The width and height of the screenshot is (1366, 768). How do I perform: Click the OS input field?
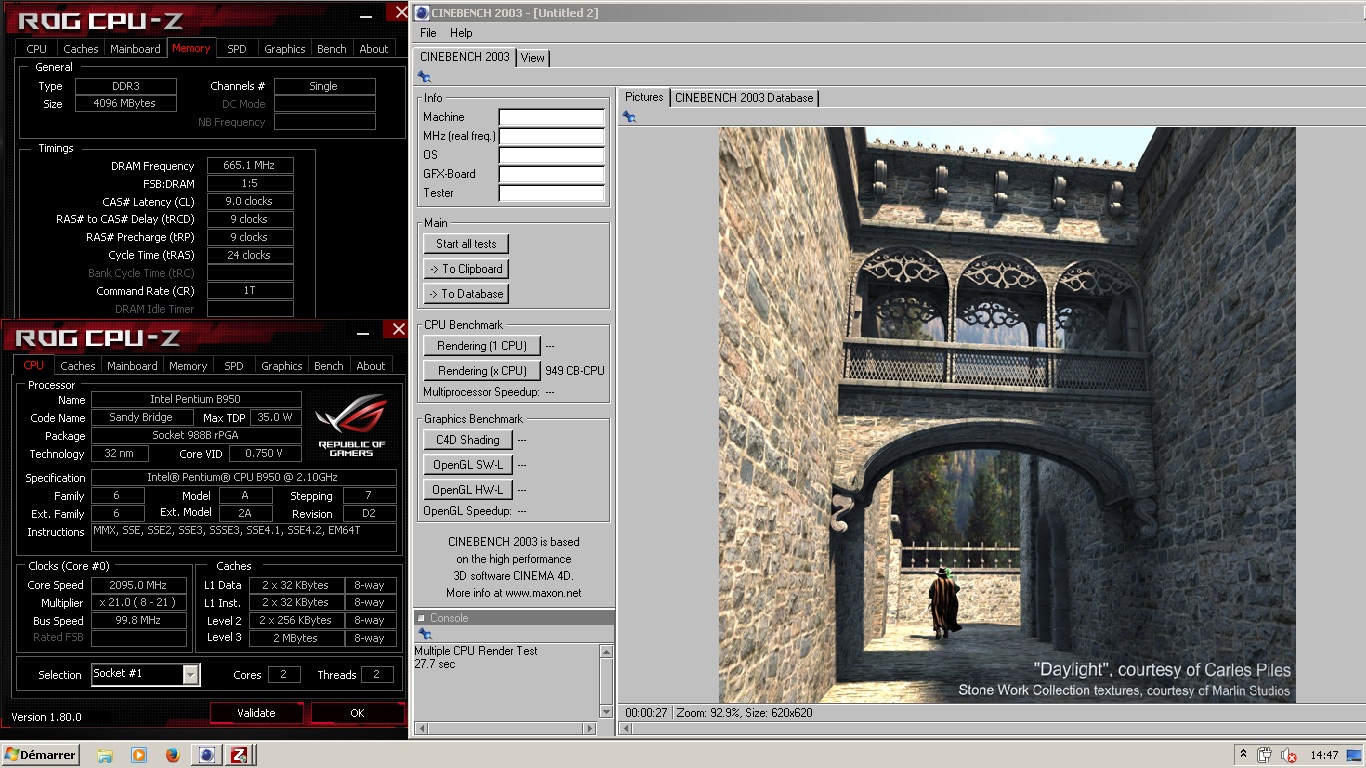coord(552,155)
